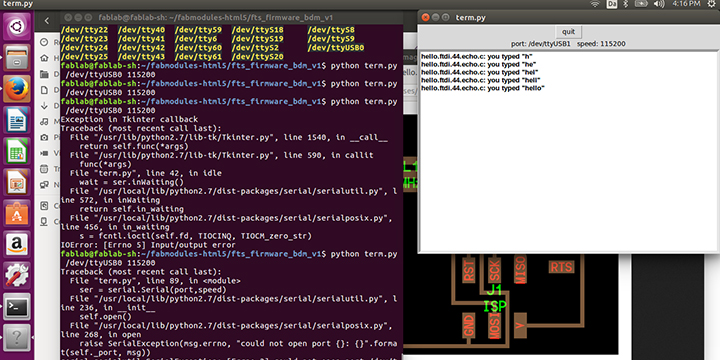Open System Settings from the launcher
Image resolution: width=720 pixels, height=360 pixels.
click(17, 276)
